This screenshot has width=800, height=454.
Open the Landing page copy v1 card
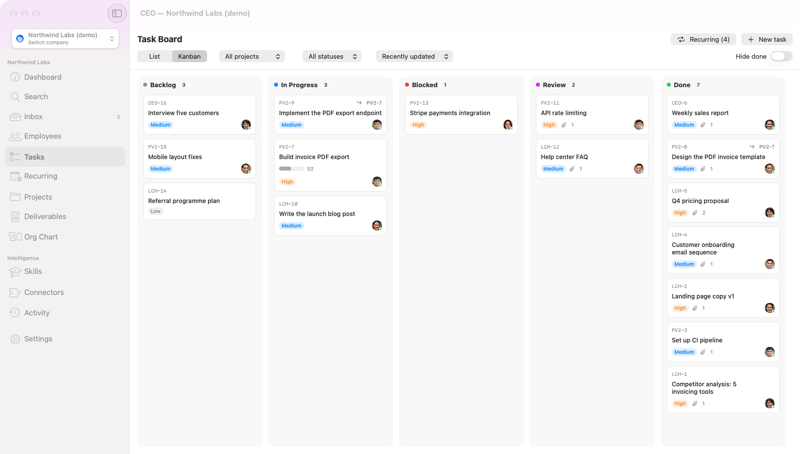(x=723, y=297)
